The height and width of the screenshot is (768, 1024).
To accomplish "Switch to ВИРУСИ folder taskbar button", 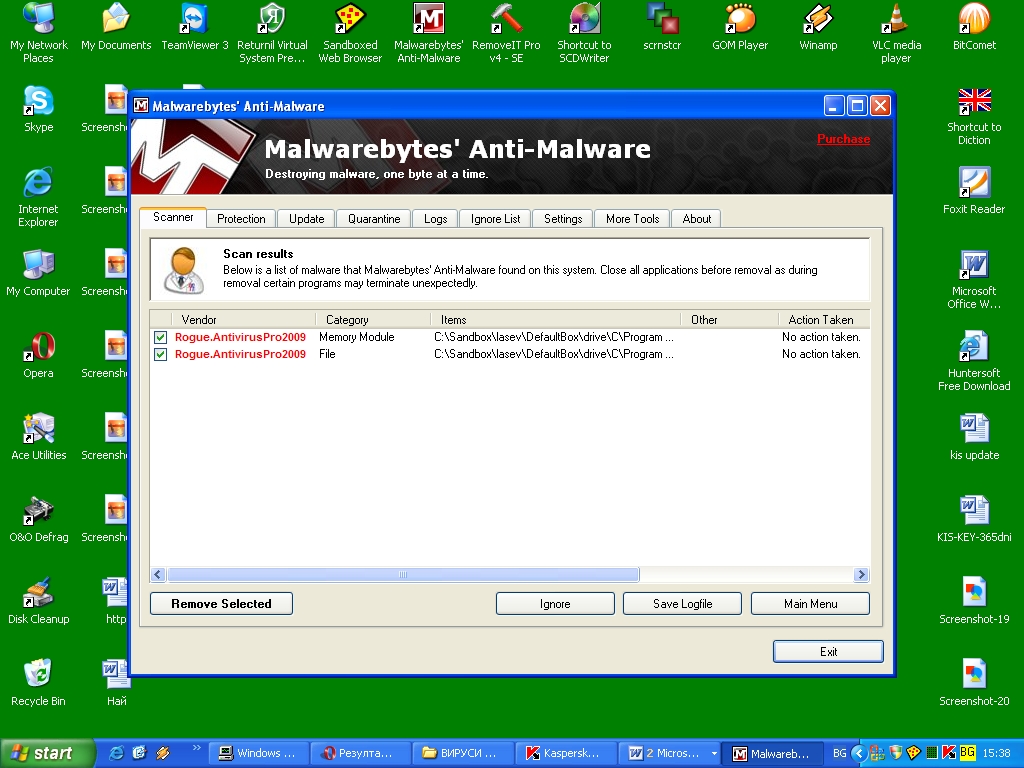I will coord(462,753).
